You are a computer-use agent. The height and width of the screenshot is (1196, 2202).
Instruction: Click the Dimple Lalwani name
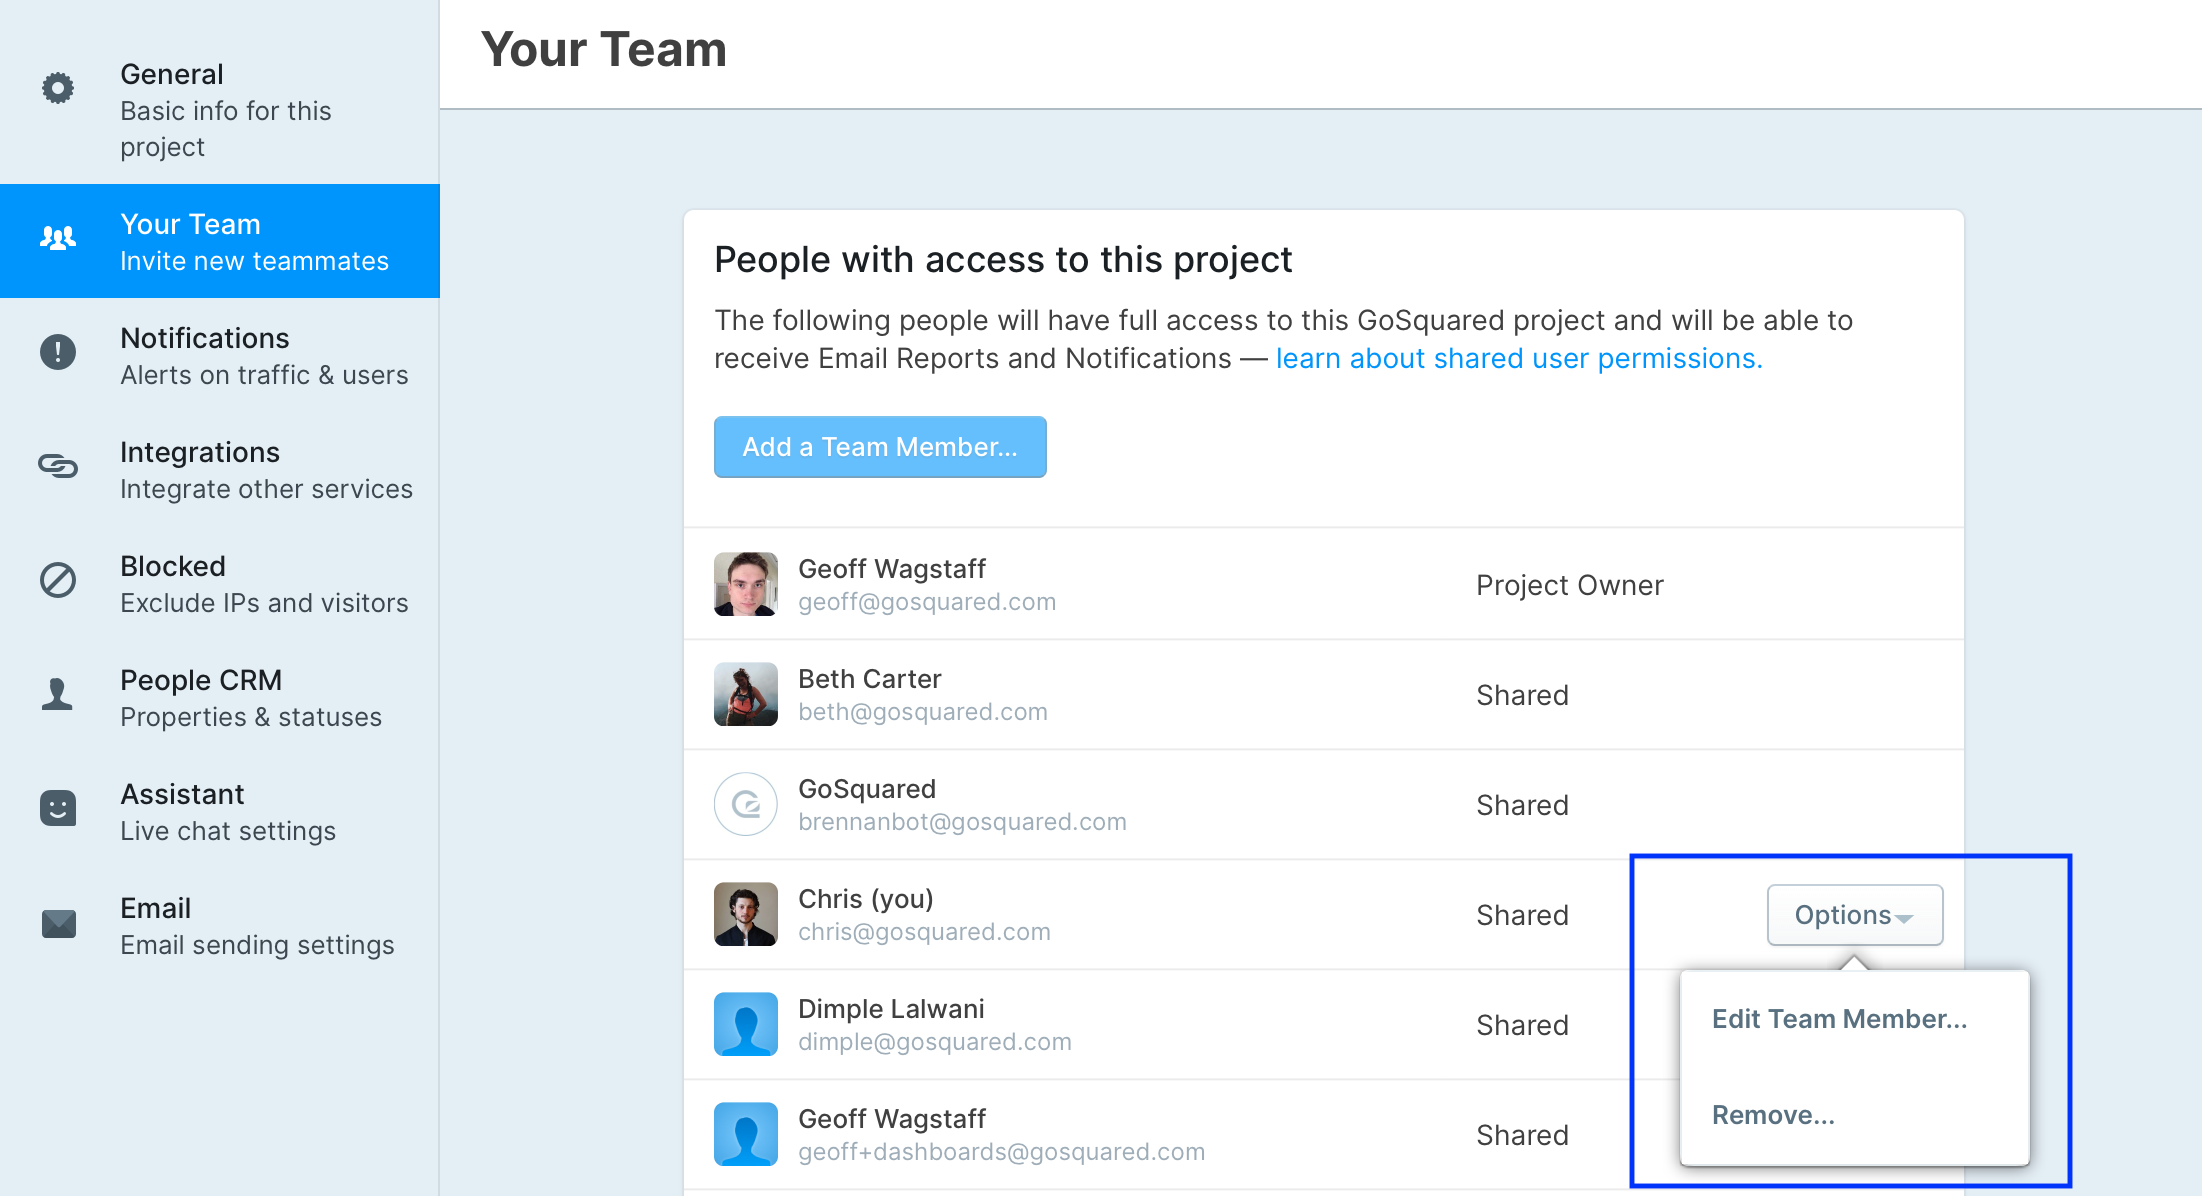pos(891,1009)
